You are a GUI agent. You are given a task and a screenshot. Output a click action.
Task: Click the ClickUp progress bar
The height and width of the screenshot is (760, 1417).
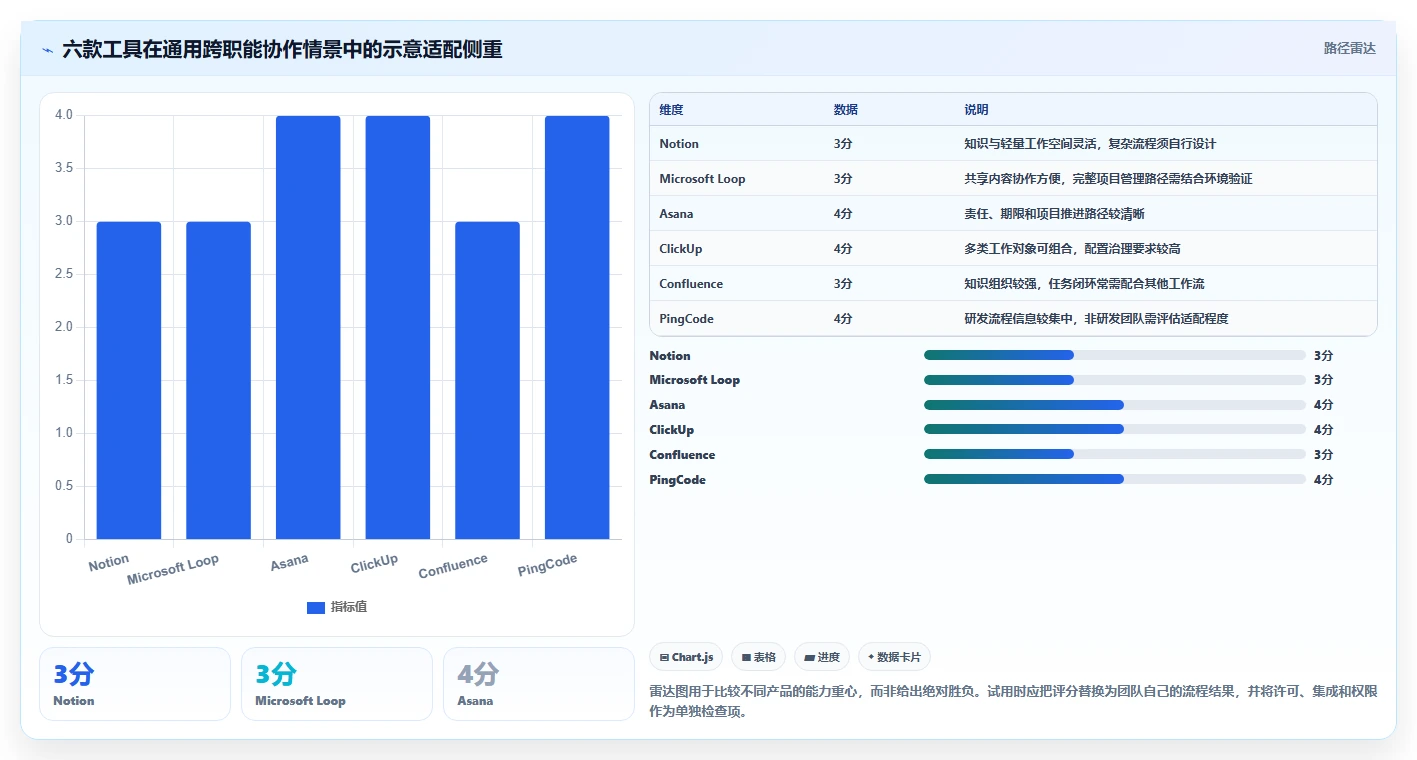(1115, 430)
